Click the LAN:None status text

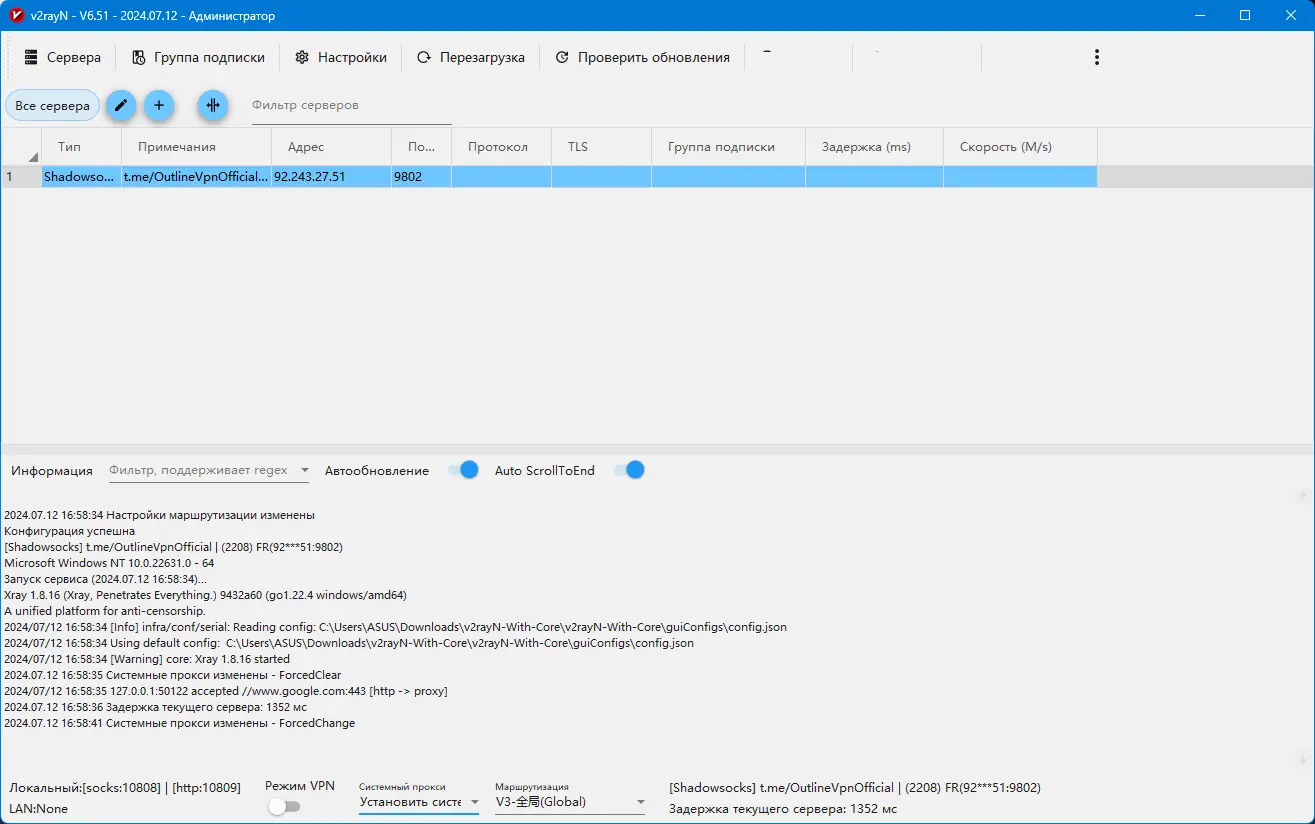(39, 808)
